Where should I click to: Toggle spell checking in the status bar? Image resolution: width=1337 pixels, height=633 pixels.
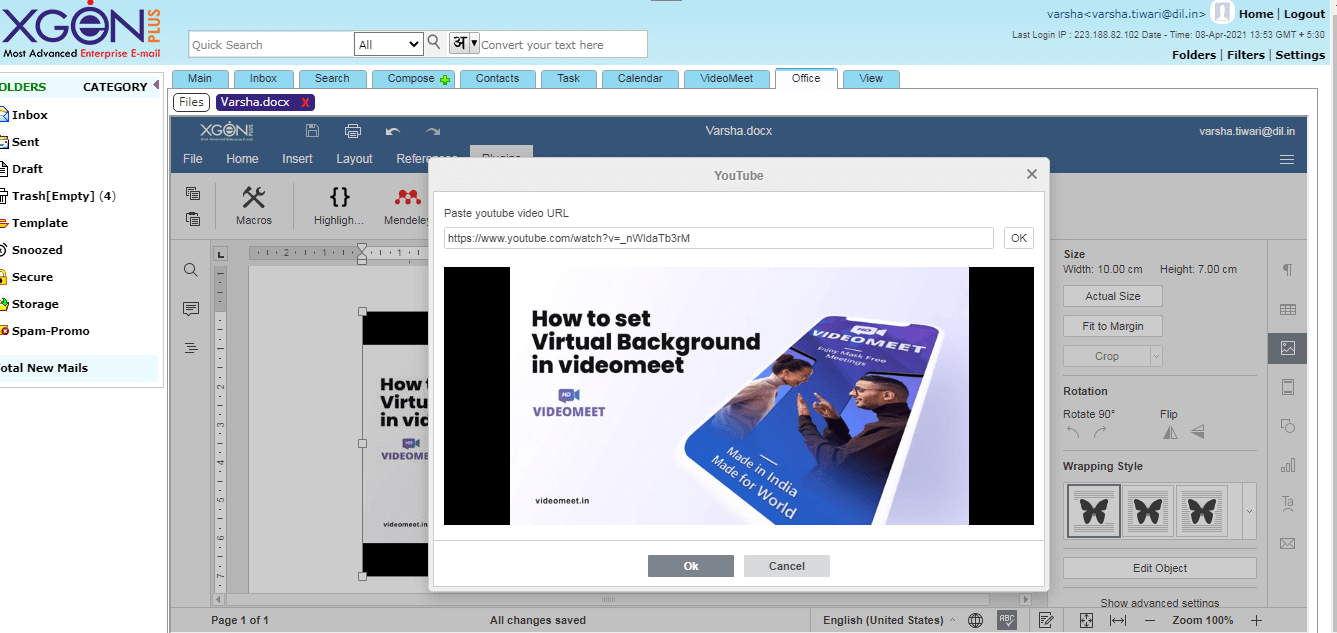[1007, 620]
